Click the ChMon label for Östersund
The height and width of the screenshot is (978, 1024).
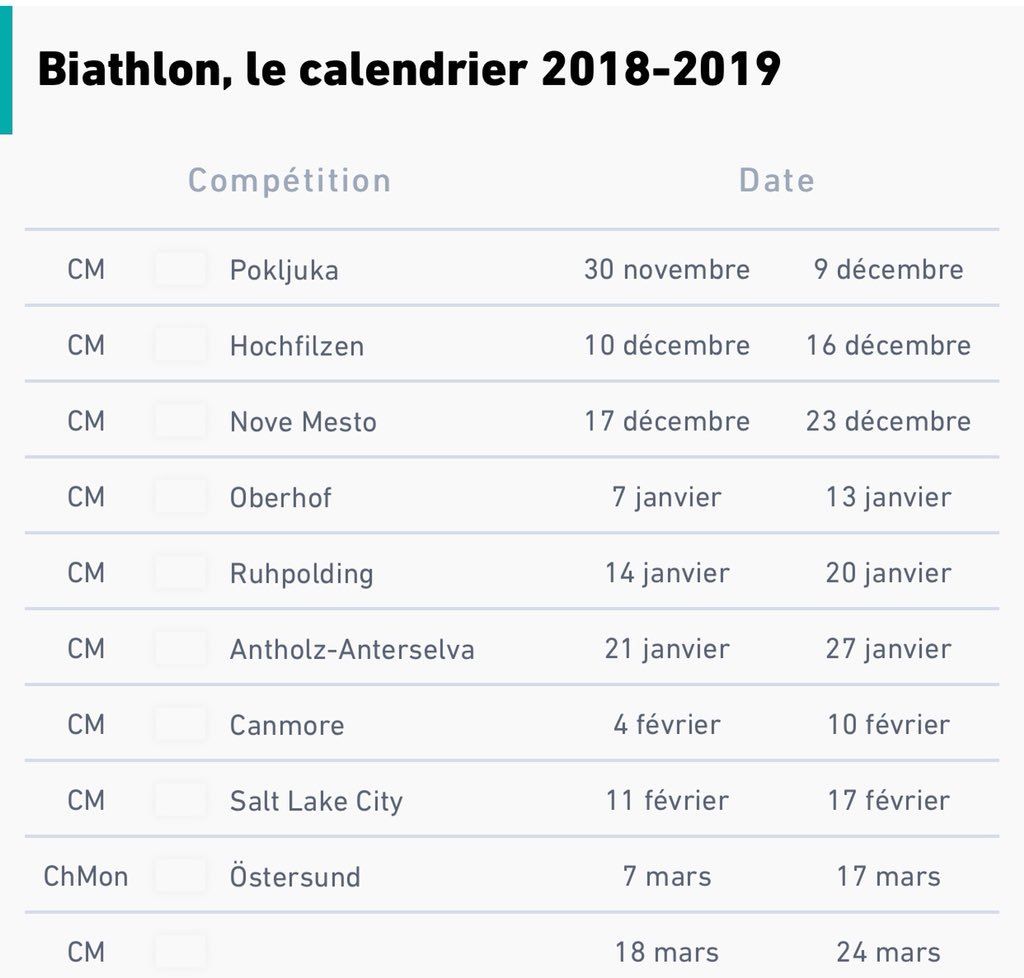point(86,877)
